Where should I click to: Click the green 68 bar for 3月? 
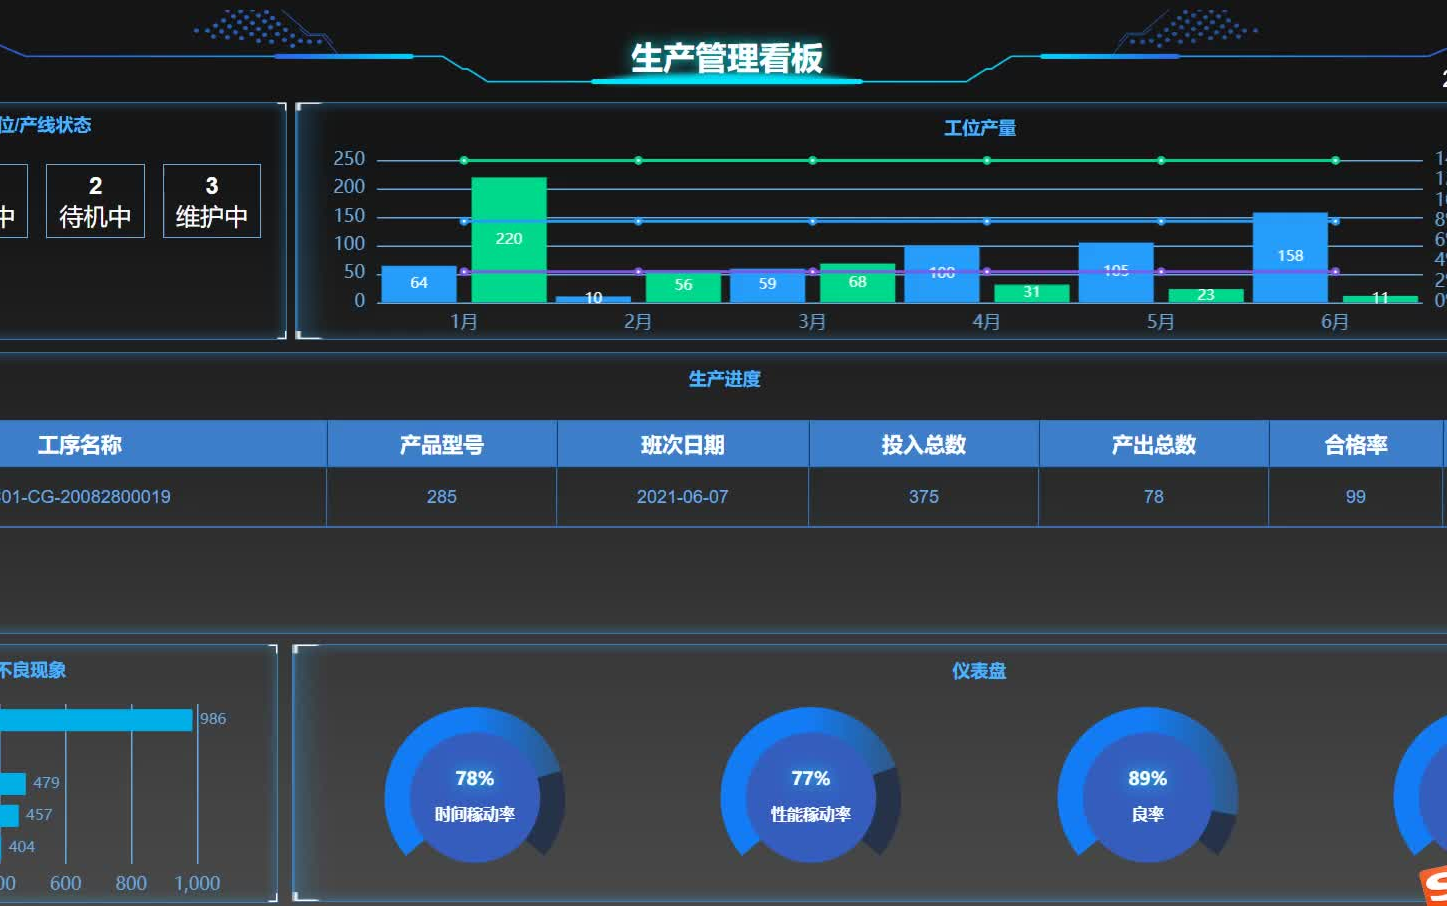857,283
